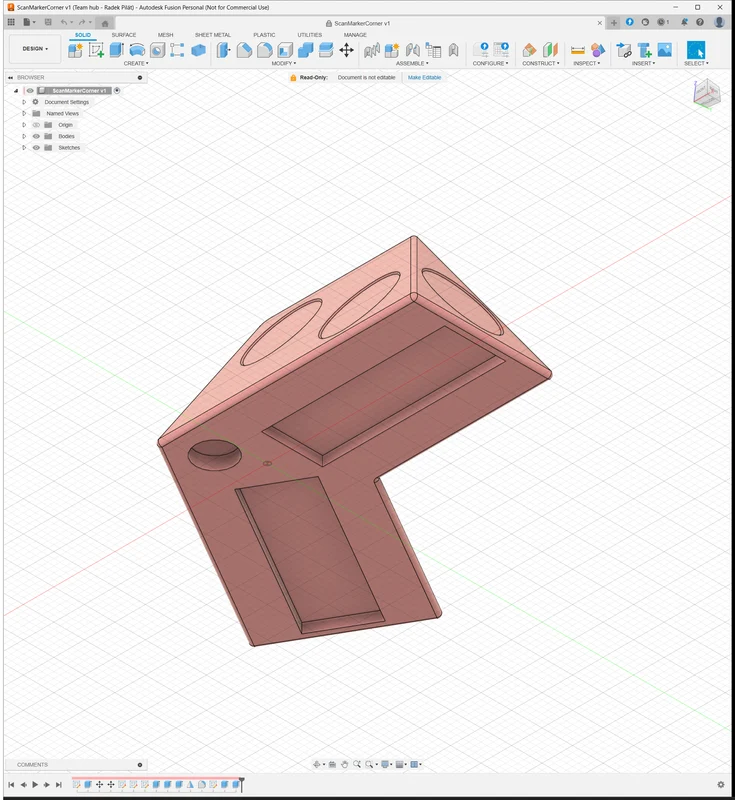Open the MODIFY dropdown menu
The height and width of the screenshot is (800, 735).
coord(284,63)
